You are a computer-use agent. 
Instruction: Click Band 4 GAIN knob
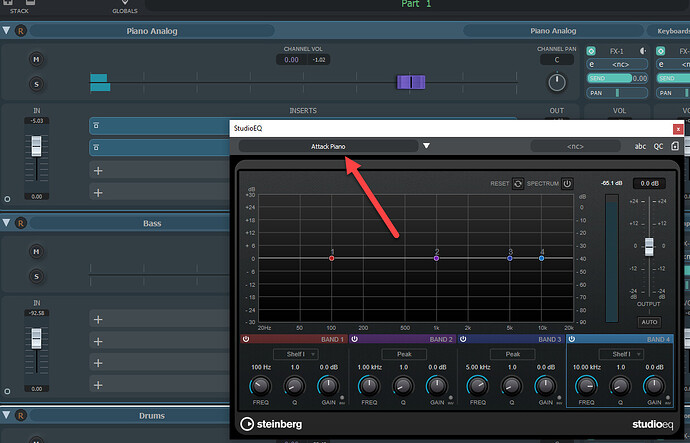click(654, 386)
